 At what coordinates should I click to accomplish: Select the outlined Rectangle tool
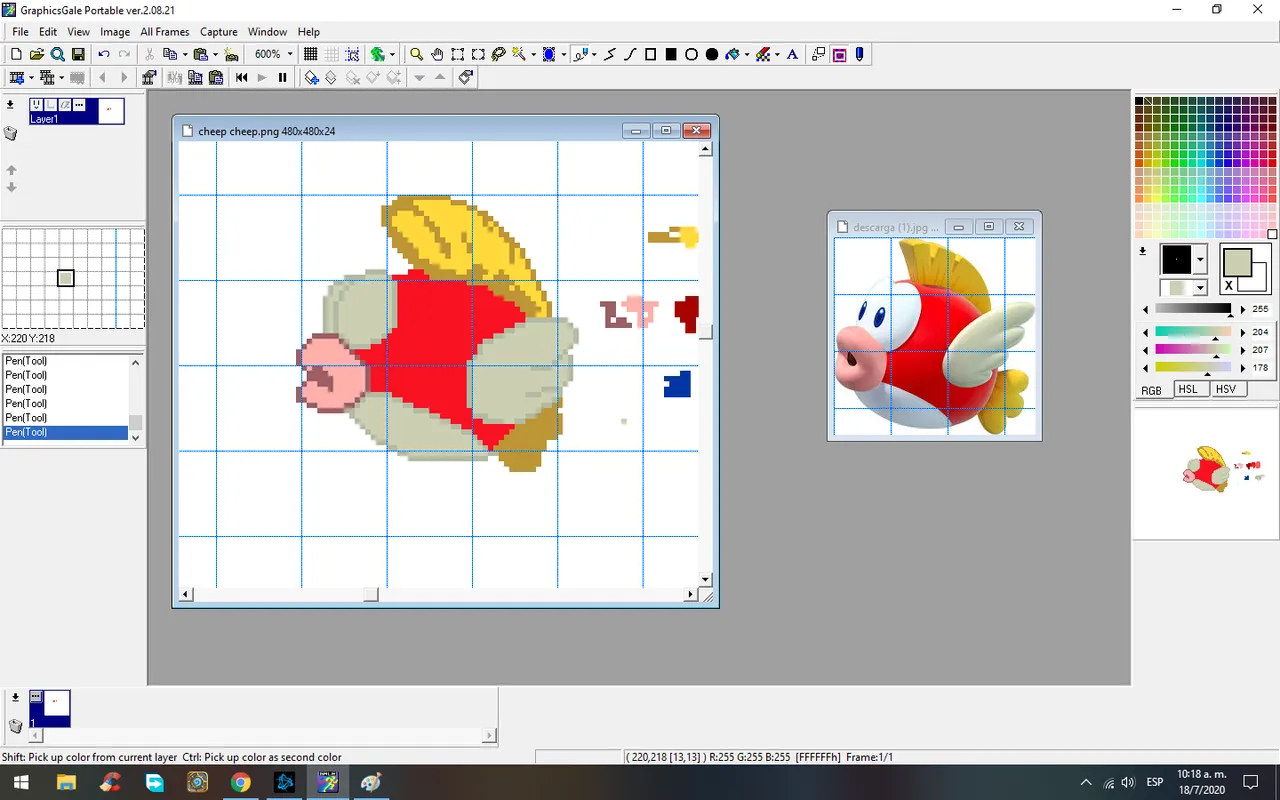(x=650, y=54)
